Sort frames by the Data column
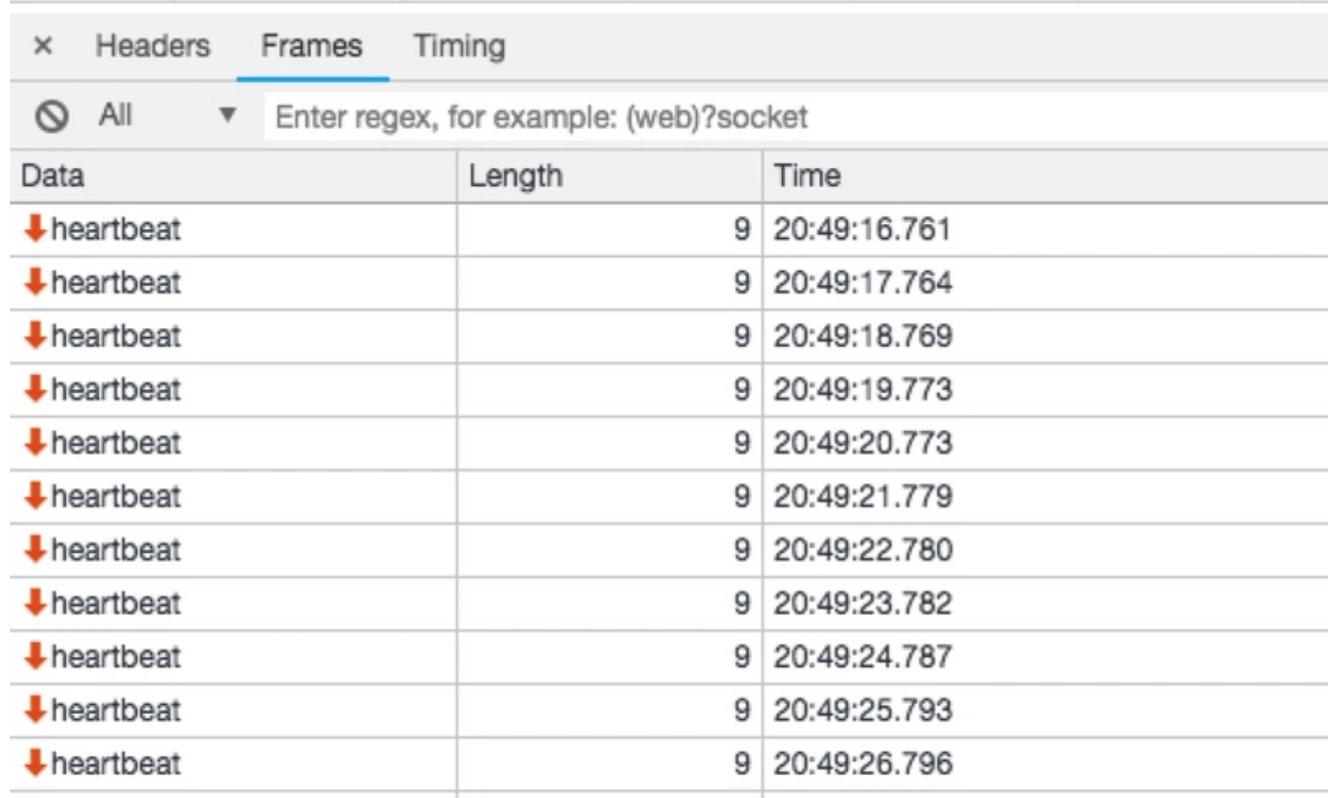 click(230, 176)
